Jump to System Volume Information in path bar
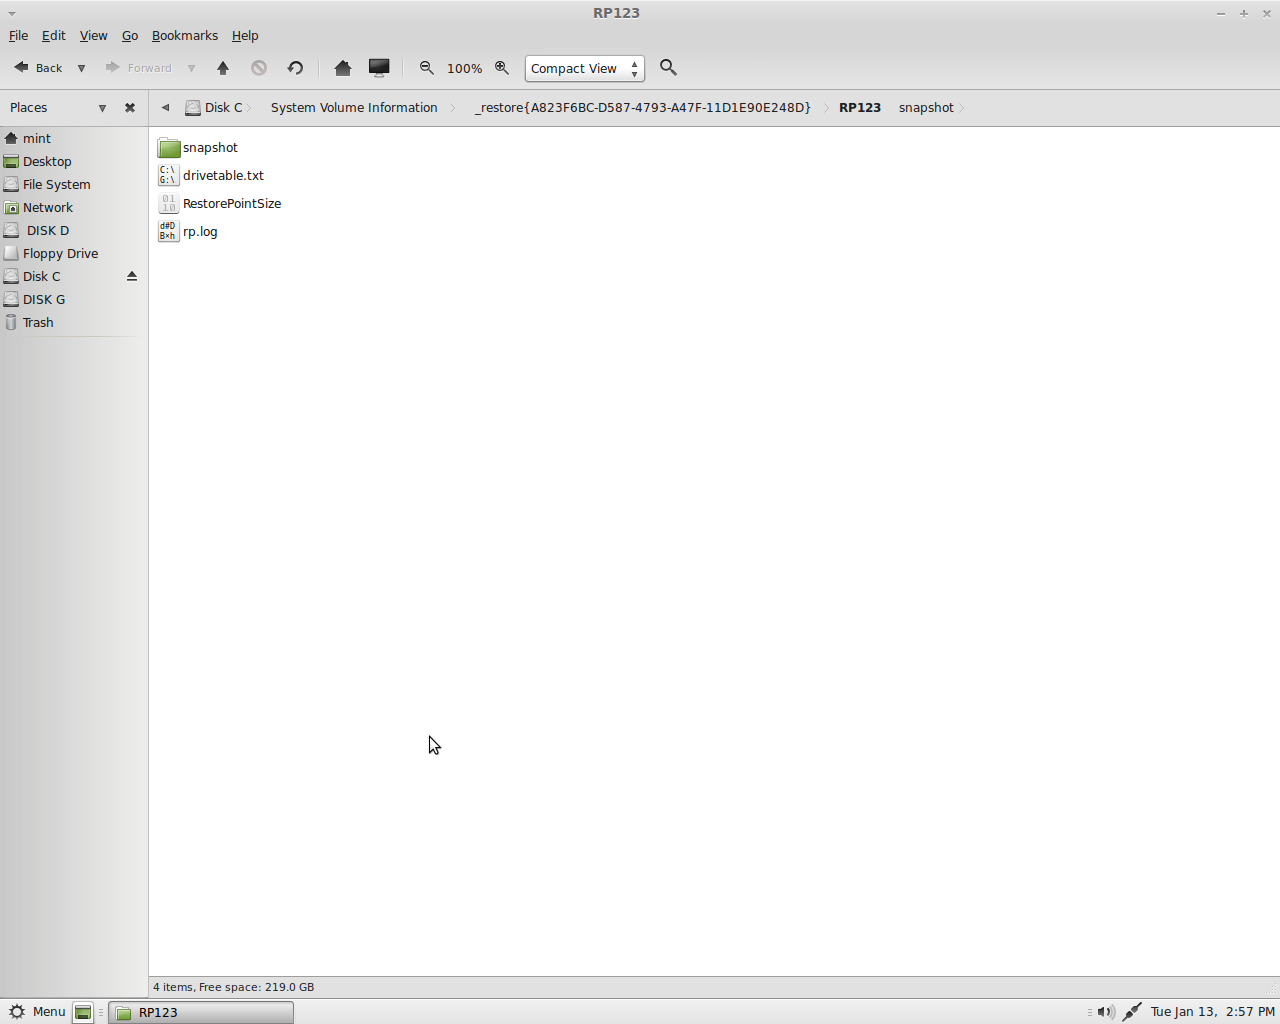 click(x=354, y=107)
